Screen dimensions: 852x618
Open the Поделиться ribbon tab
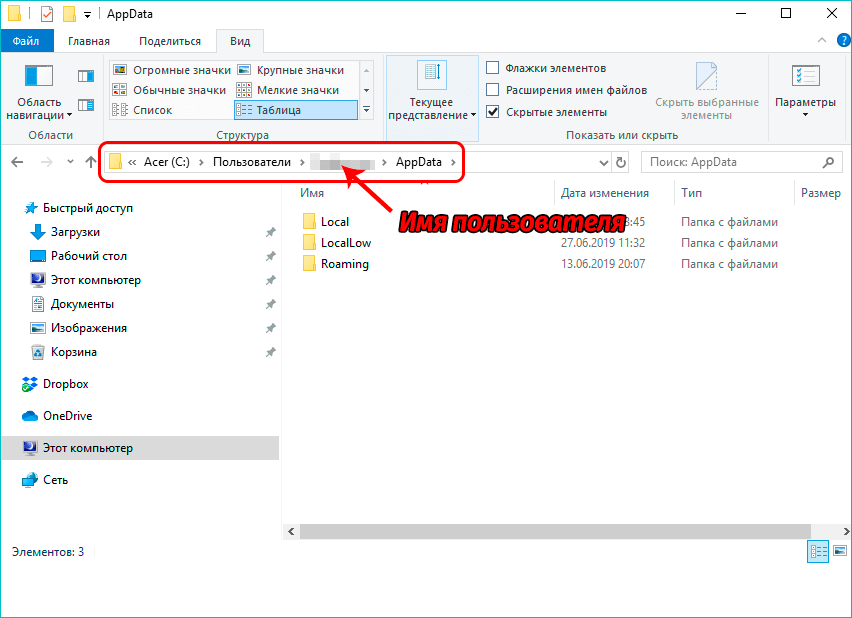pos(170,41)
